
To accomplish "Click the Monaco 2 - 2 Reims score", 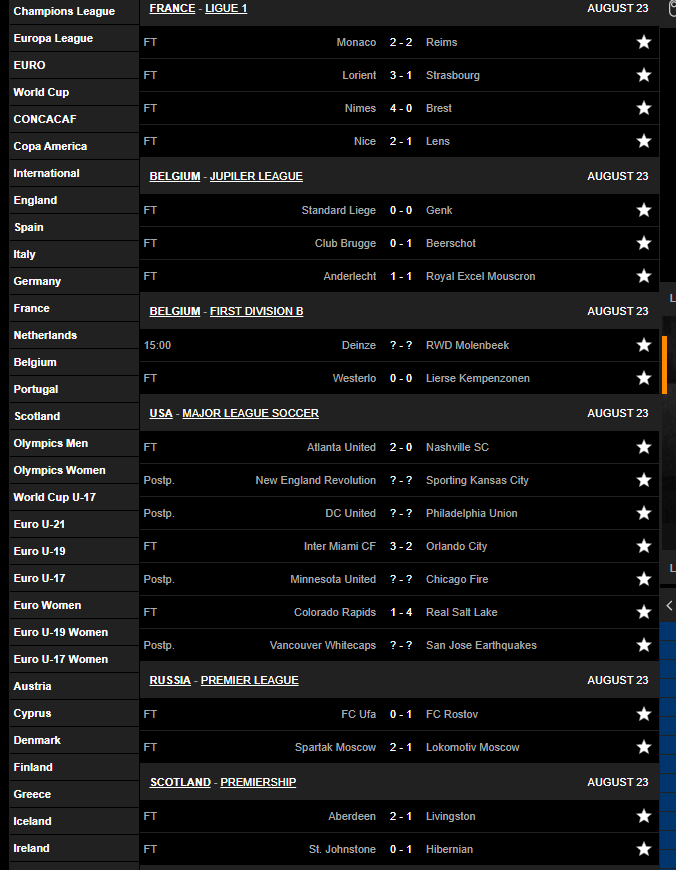I will (401, 42).
